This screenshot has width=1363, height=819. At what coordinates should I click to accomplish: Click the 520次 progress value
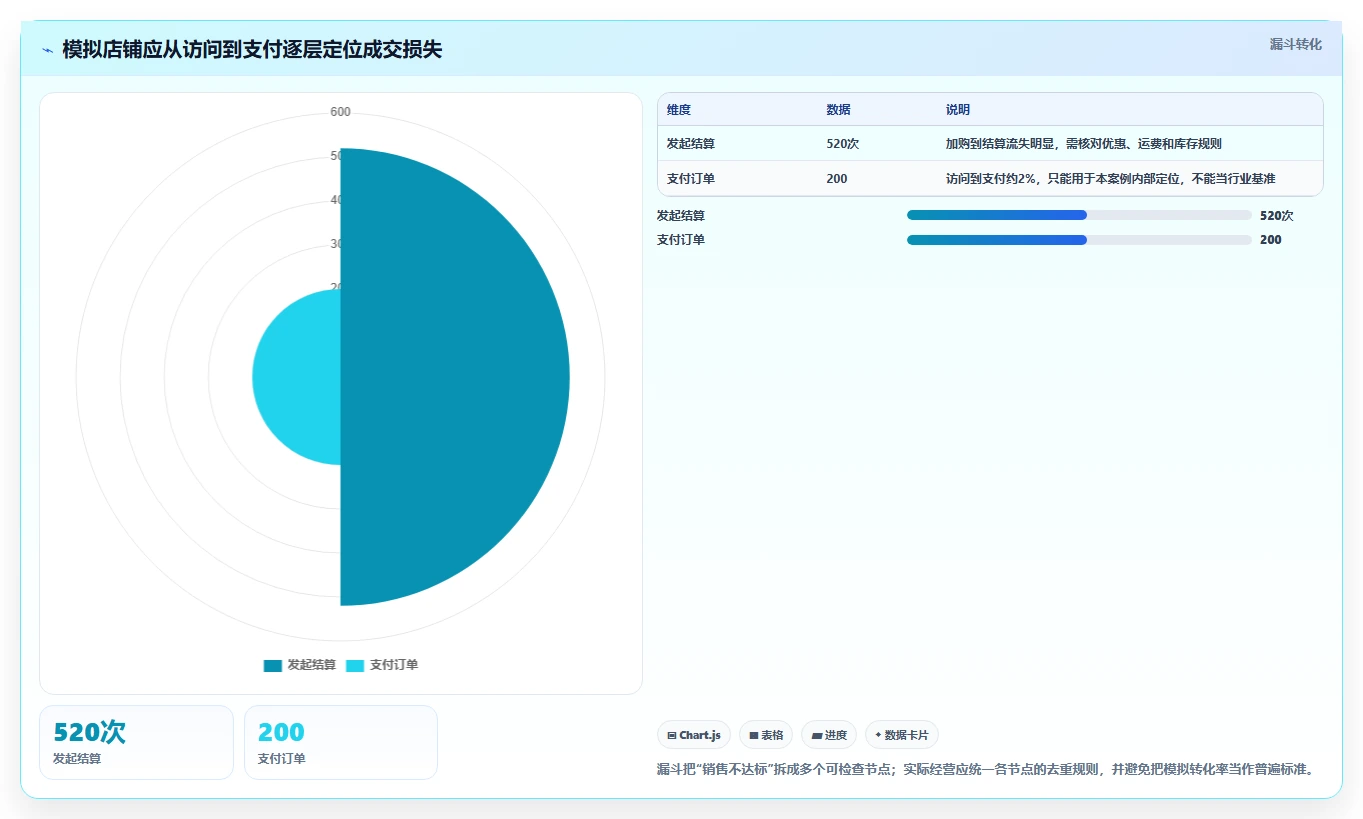pos(1277,215)
